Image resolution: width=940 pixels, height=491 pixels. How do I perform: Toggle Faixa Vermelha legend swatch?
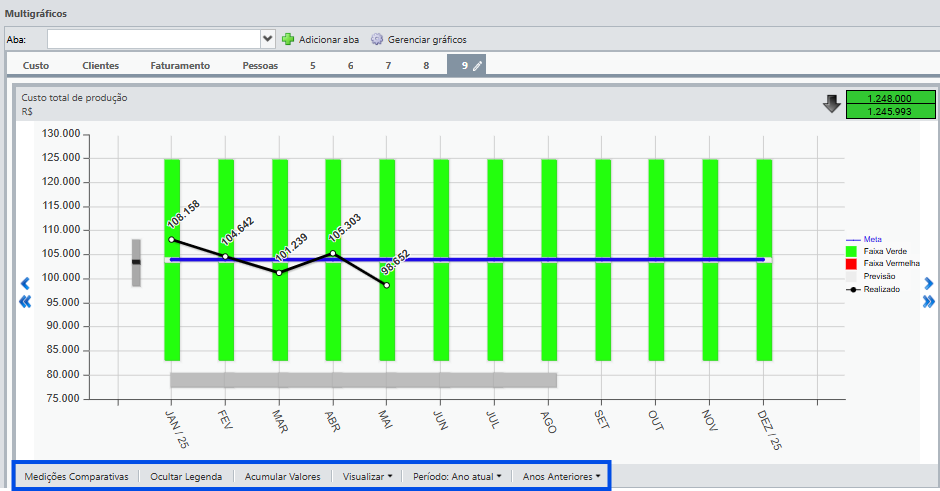851,264
